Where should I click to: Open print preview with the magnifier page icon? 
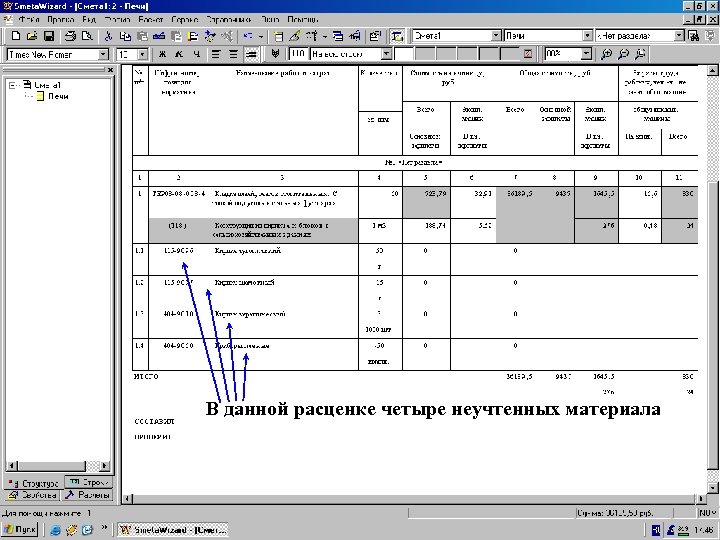[87, 36]
